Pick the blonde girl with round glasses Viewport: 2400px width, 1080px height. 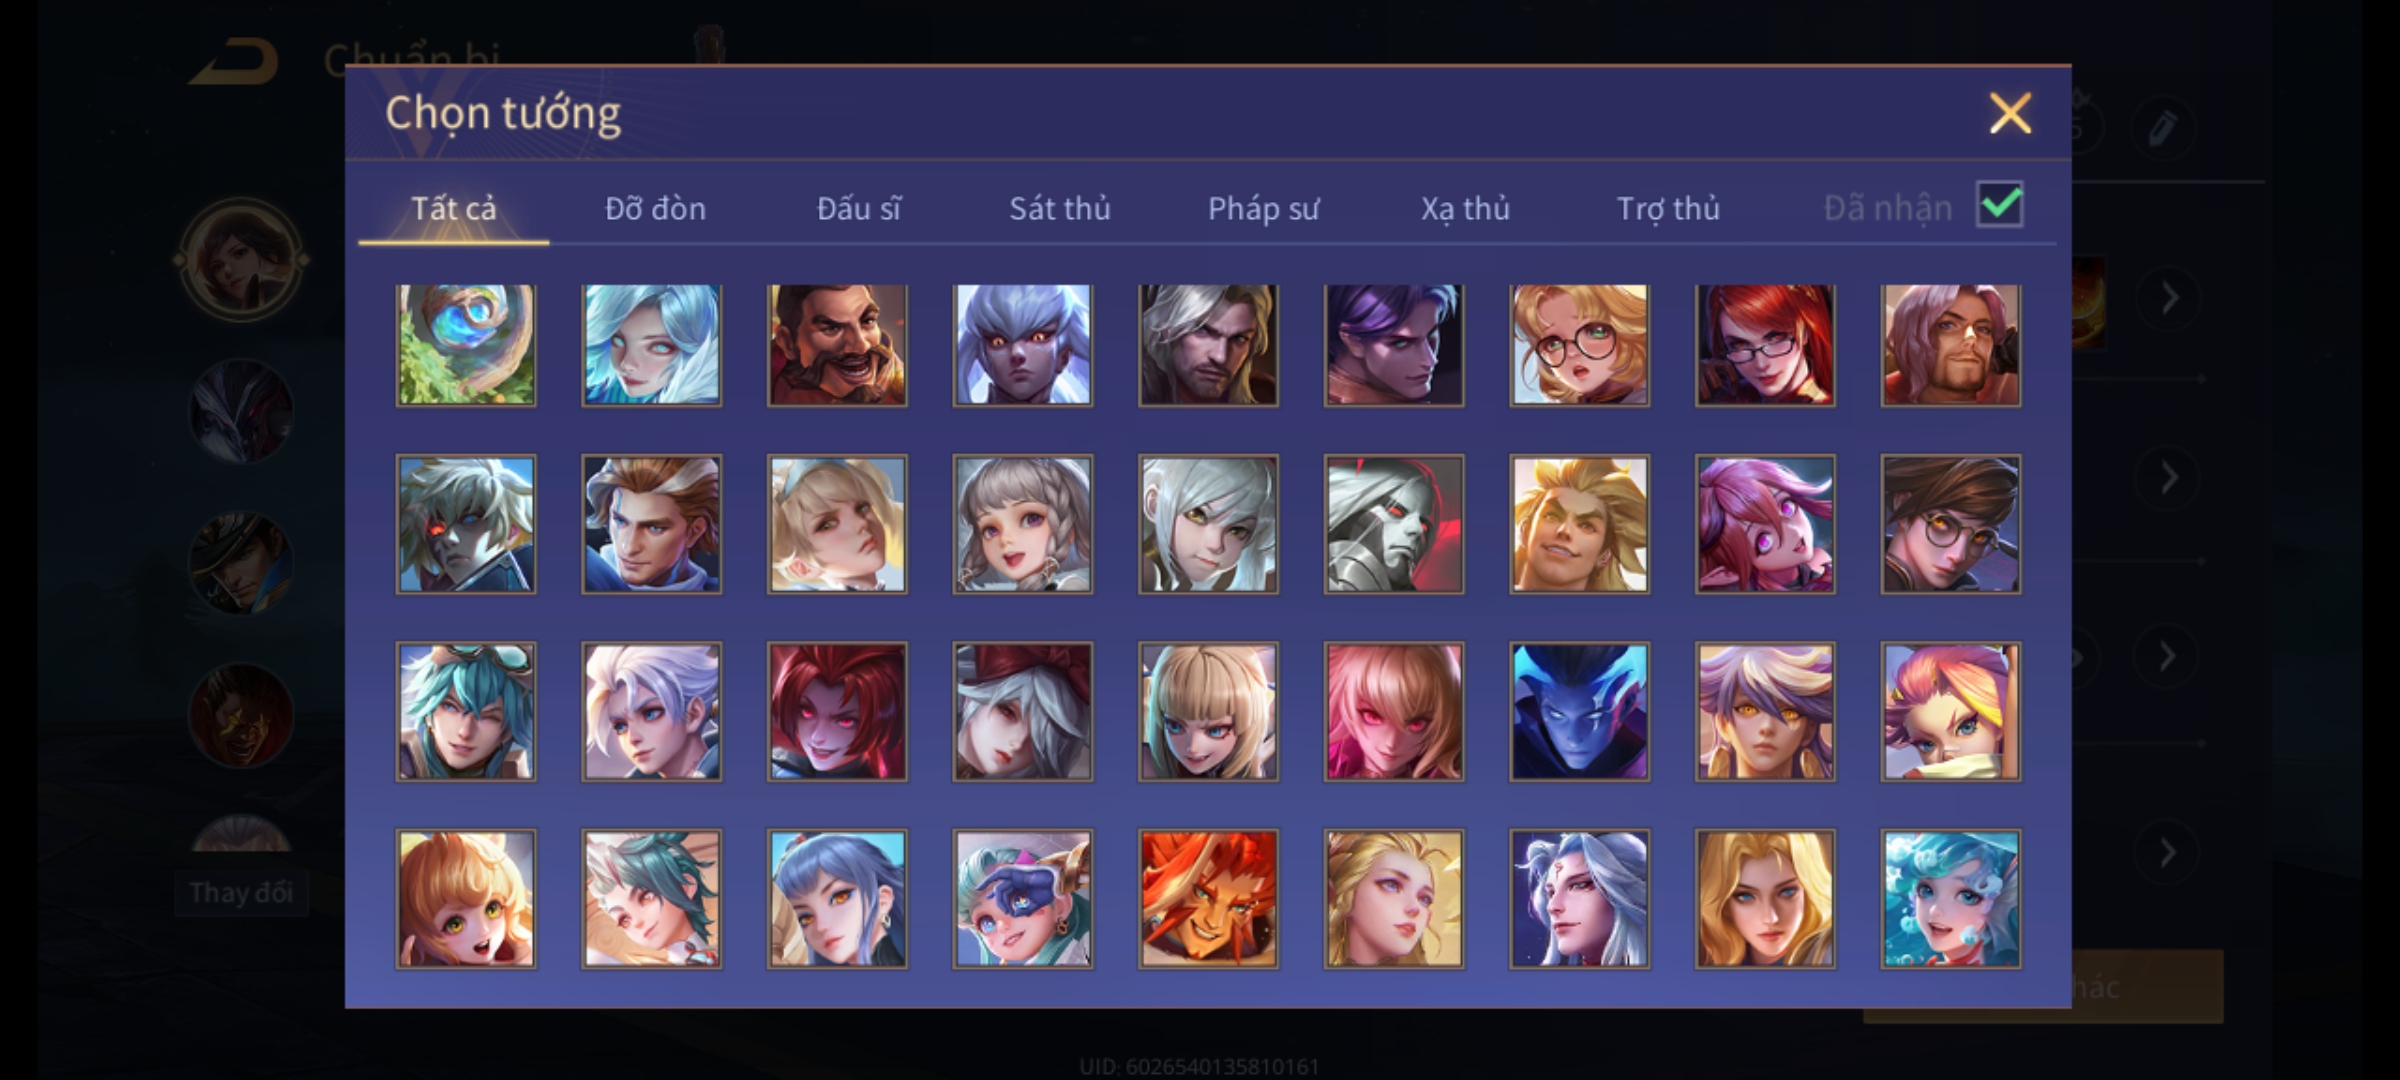point(1579,345)
